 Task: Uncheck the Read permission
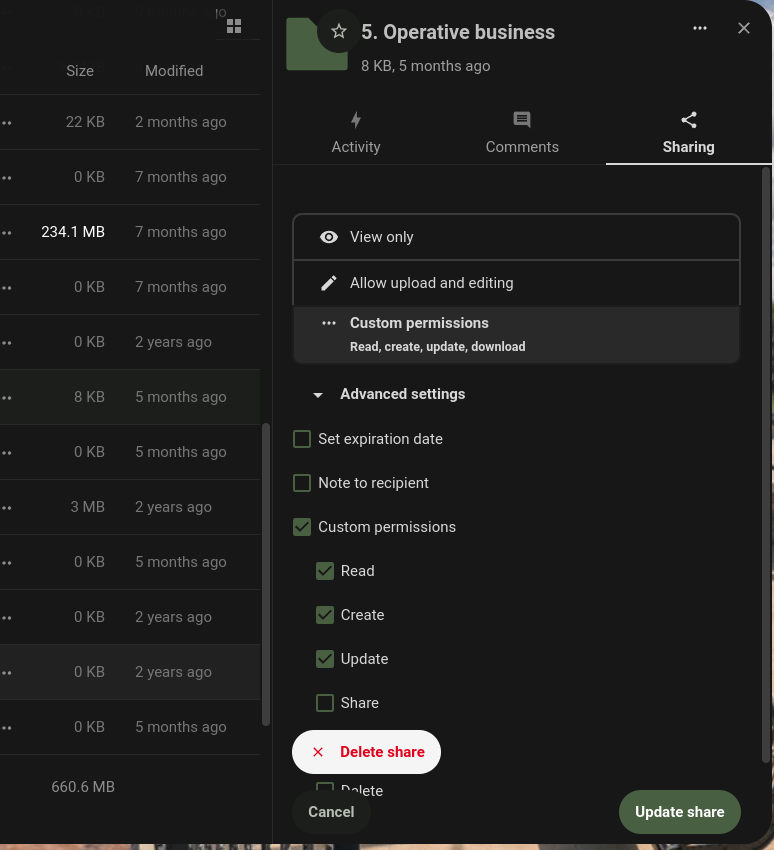(325, 571)
